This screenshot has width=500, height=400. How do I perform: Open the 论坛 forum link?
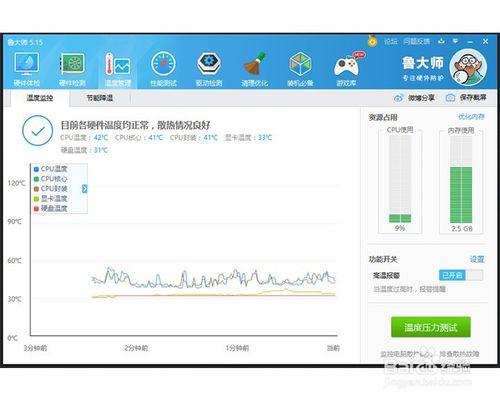tap(391, 41)
